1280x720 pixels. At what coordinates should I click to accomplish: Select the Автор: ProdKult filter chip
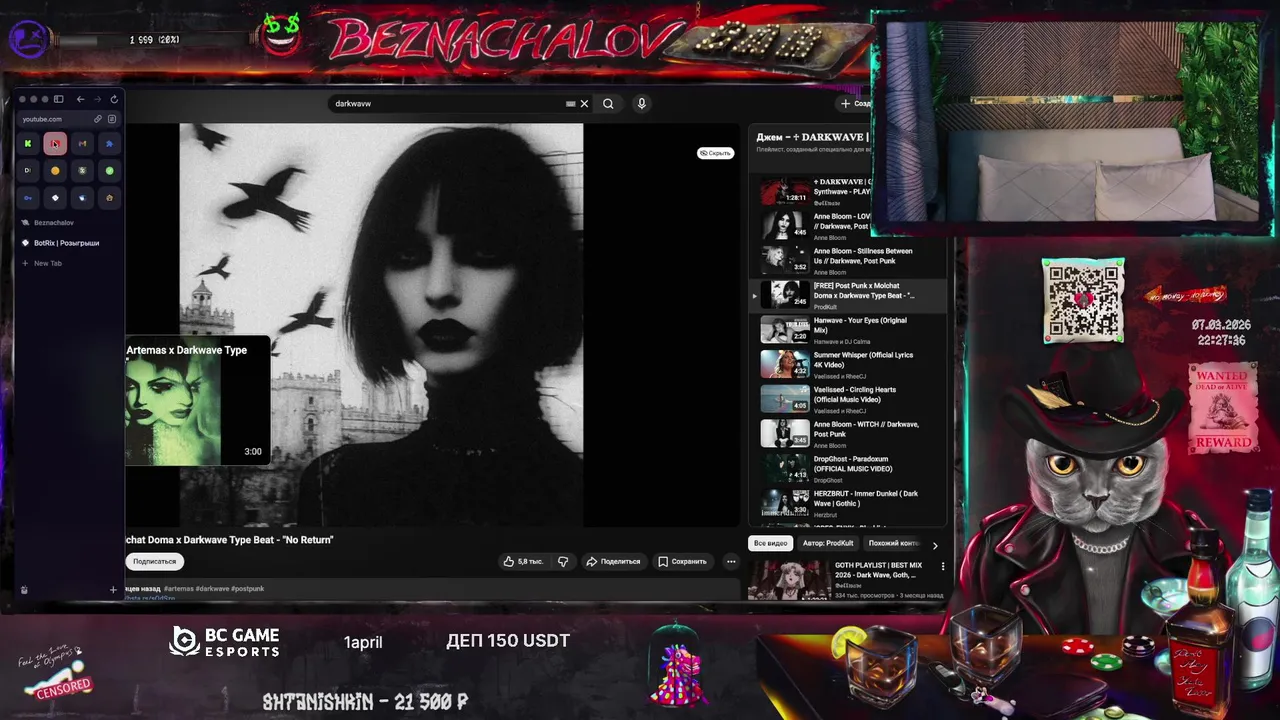pyautogui.click(x=828, y=544)
